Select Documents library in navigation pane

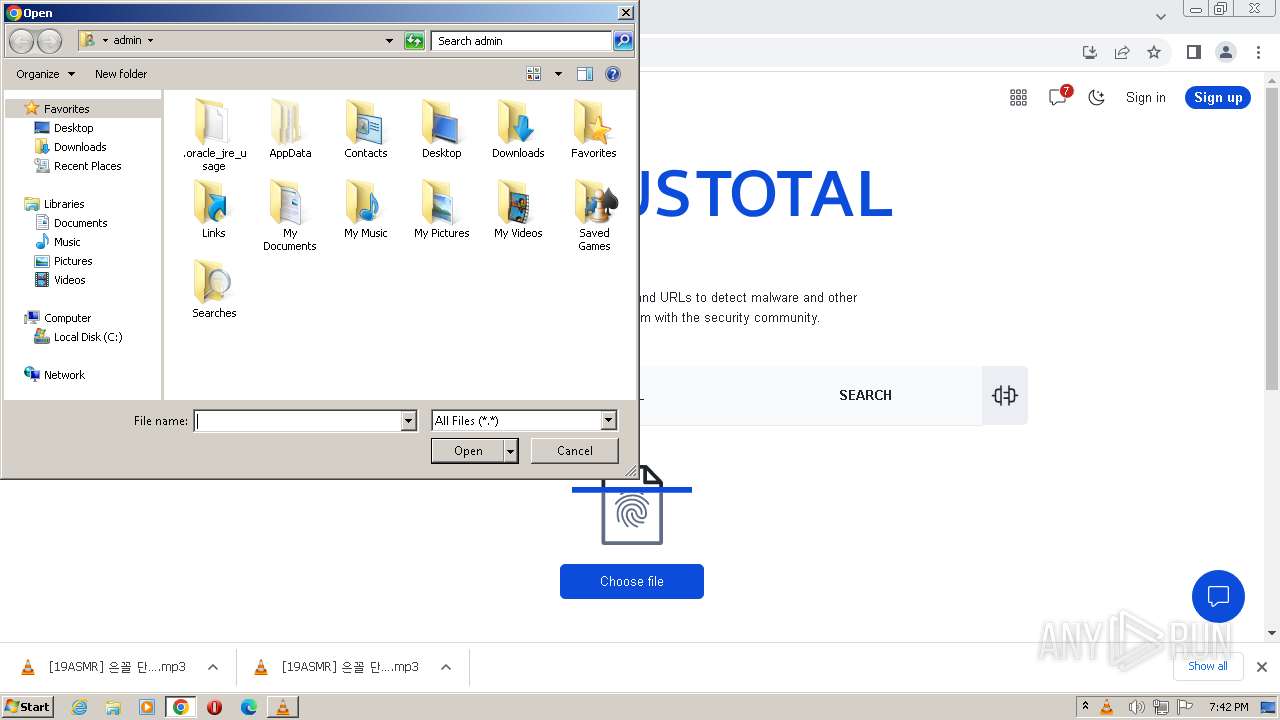(81, 223)
